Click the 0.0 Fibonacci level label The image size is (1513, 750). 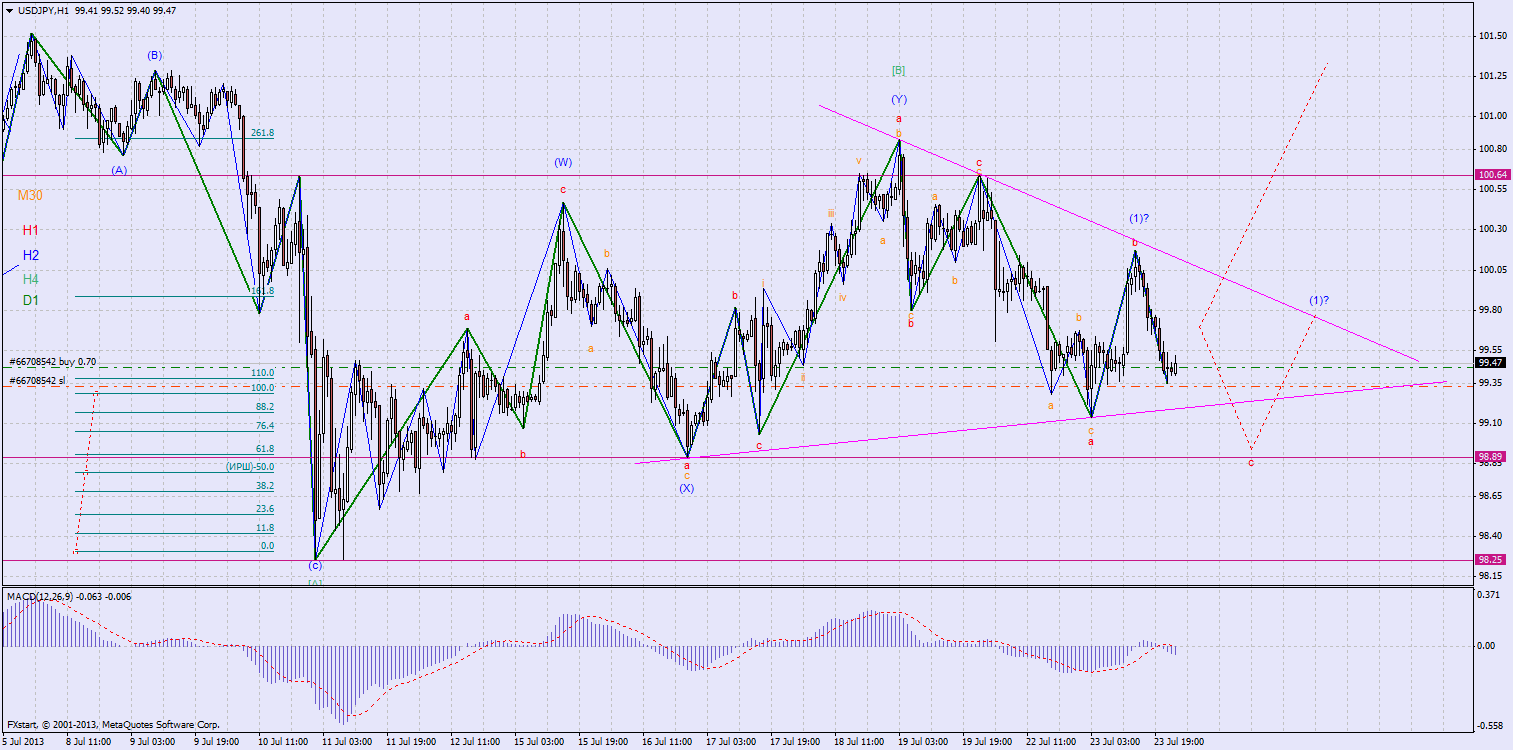(267, 546)
